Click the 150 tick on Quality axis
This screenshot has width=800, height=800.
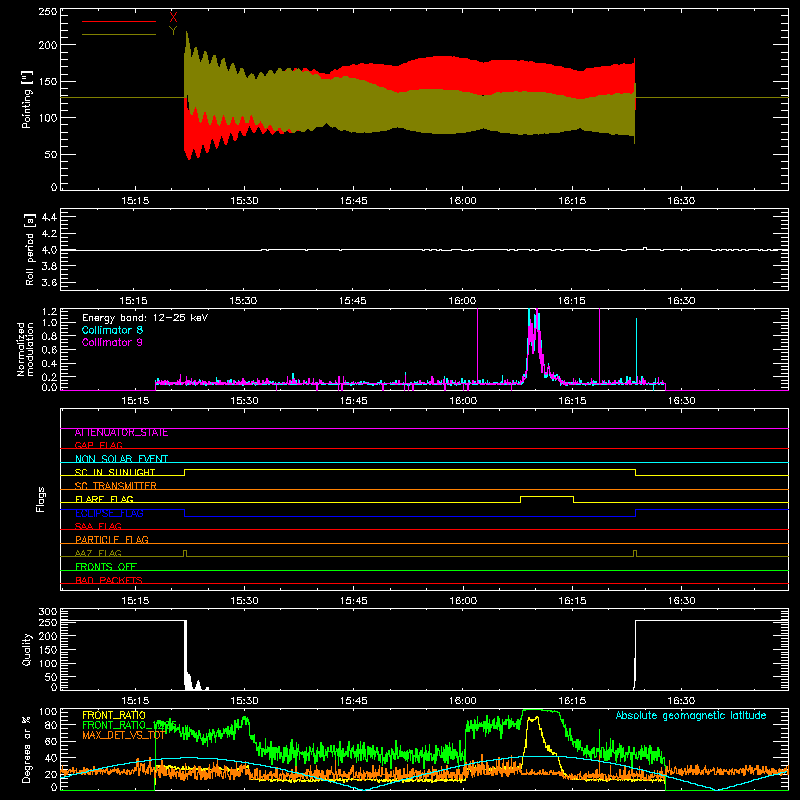pos(48,650)
